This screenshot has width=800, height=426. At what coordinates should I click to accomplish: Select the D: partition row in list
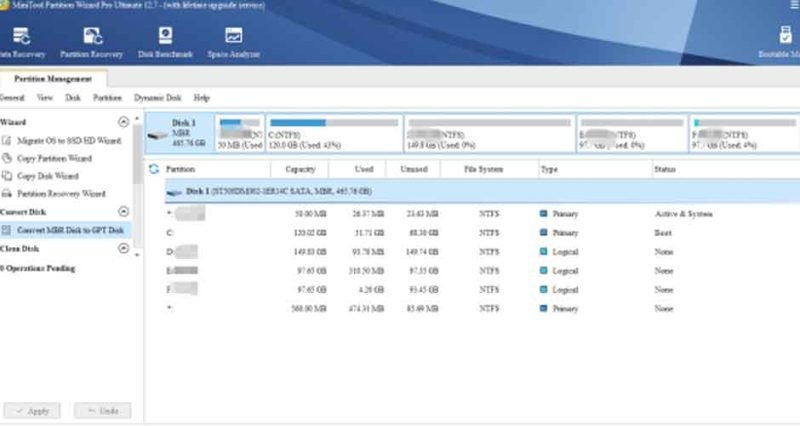click(x=482, y=252)
